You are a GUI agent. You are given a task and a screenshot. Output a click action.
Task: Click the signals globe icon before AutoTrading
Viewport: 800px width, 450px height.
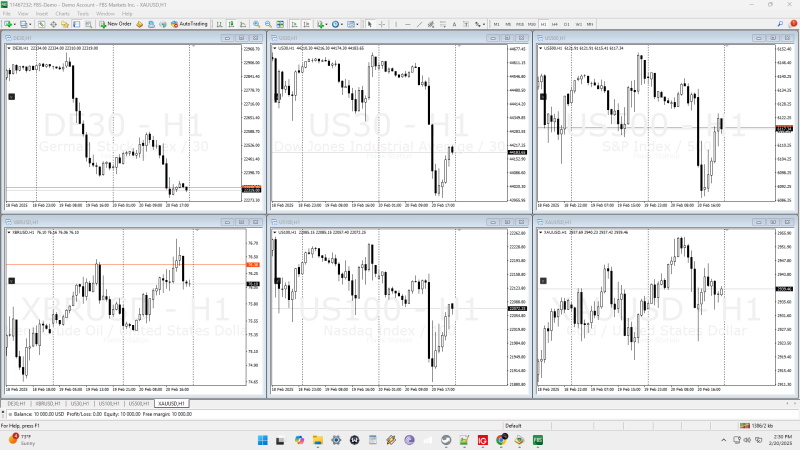click(x=163, y=24)
